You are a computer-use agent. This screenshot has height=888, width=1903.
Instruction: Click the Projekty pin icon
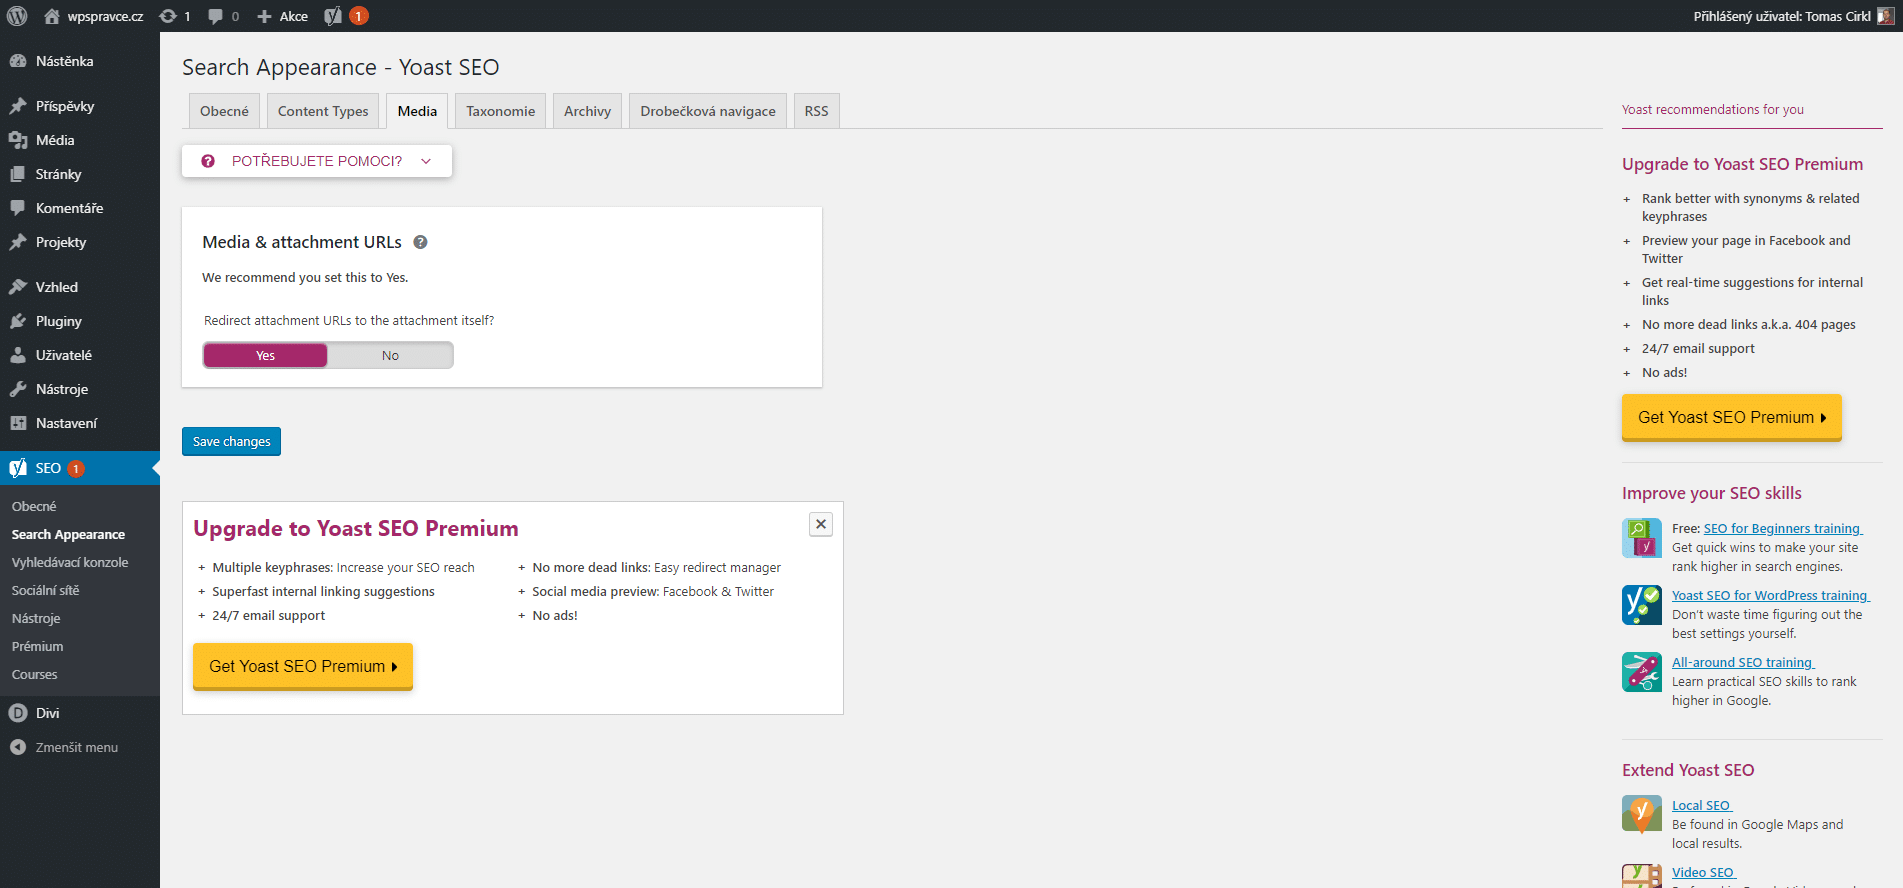pyautogui.click(x=18, y=242)
